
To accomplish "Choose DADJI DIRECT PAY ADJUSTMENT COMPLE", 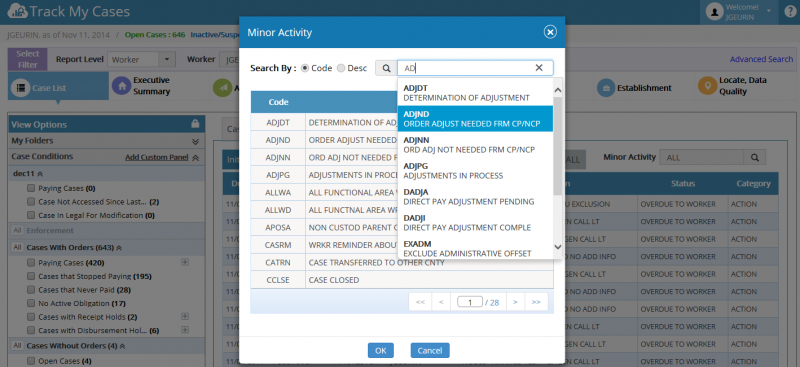I will click(475, 223).
